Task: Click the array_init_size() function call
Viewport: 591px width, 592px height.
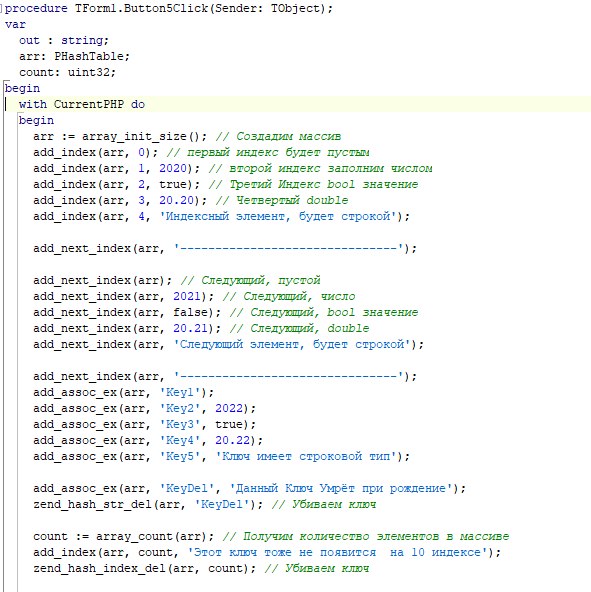Action: click(x=141, y=136)
